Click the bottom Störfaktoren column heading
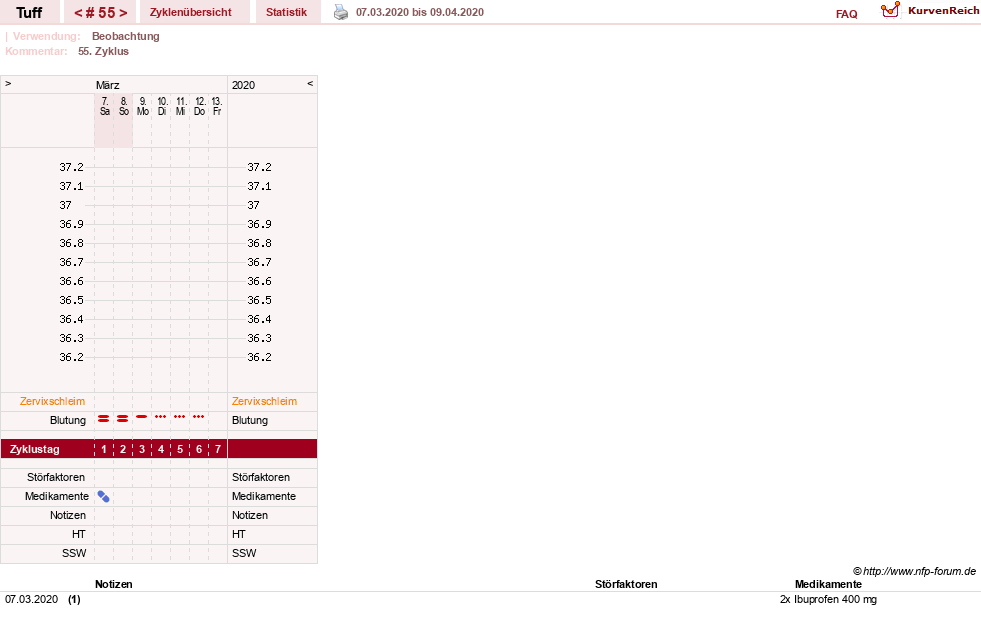This screenshot has width=981, height=623. pyautogui.click(x=626, y=584)
